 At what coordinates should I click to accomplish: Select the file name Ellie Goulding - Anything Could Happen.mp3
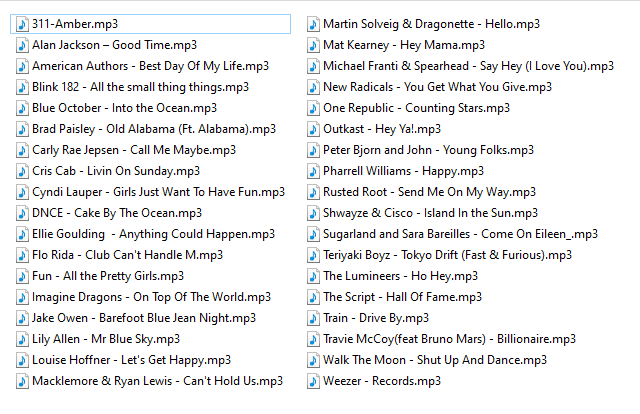[153, 234]
